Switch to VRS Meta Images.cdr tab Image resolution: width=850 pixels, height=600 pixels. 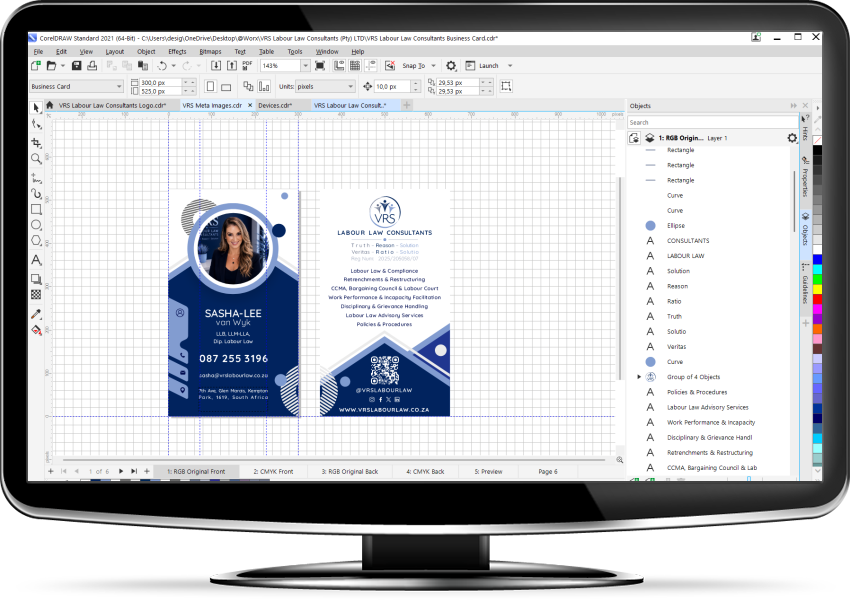(212, 105)
